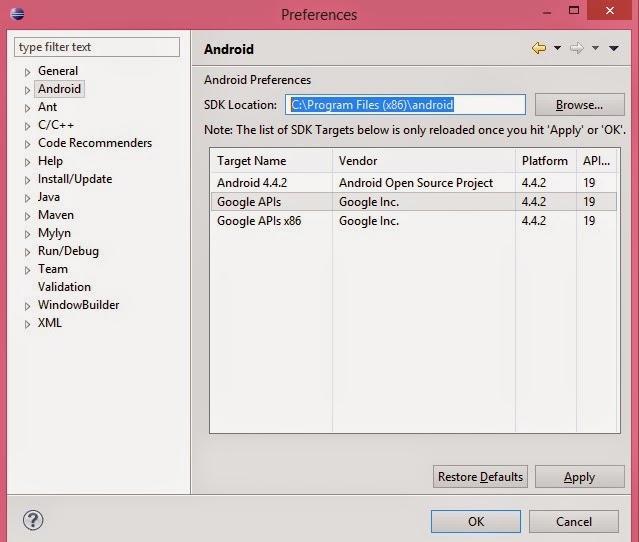The height and width of the screenshot is (542, 639).
Task: Select C/C++ preferences category
Action: (x=56, y=125)
